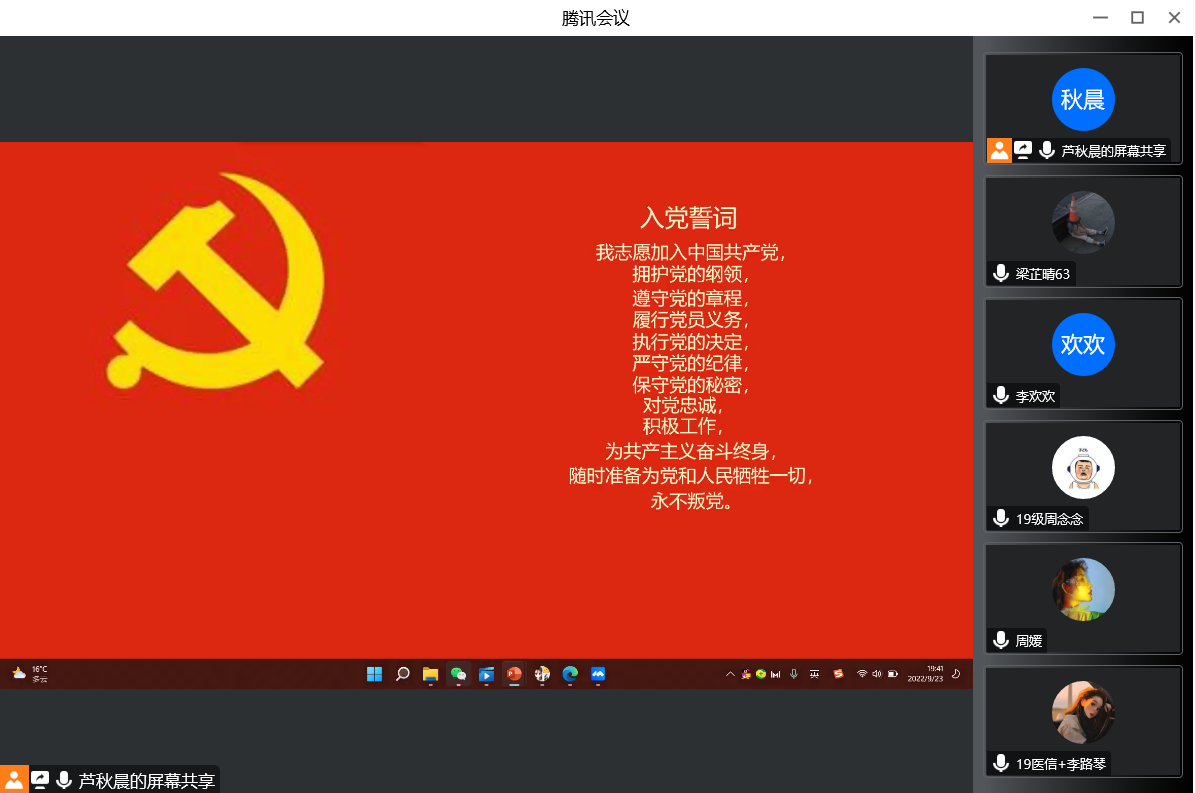Viewport: 1196px width, 793px height.
Task: Open the weather widget showing 16°C
Action: (30, 674)
